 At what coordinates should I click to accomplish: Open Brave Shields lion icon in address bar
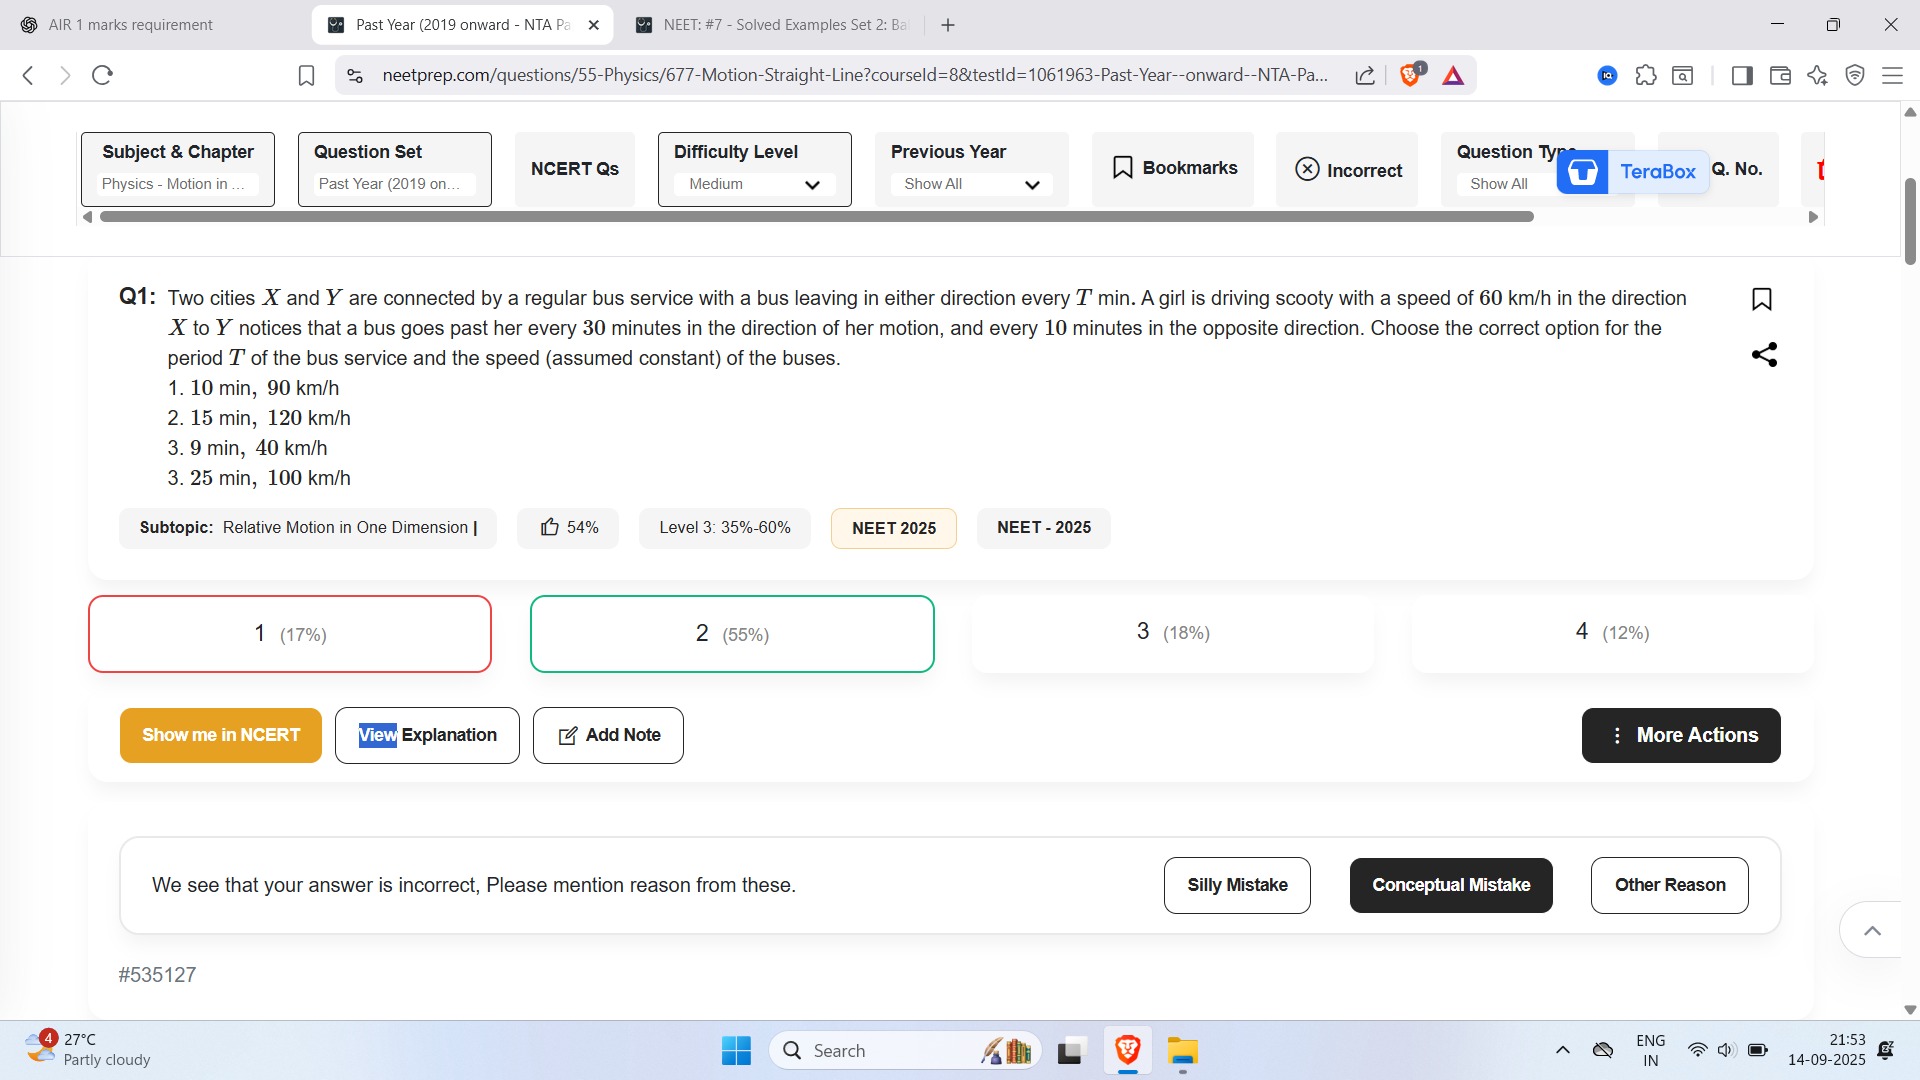[x=1410, y=75]
